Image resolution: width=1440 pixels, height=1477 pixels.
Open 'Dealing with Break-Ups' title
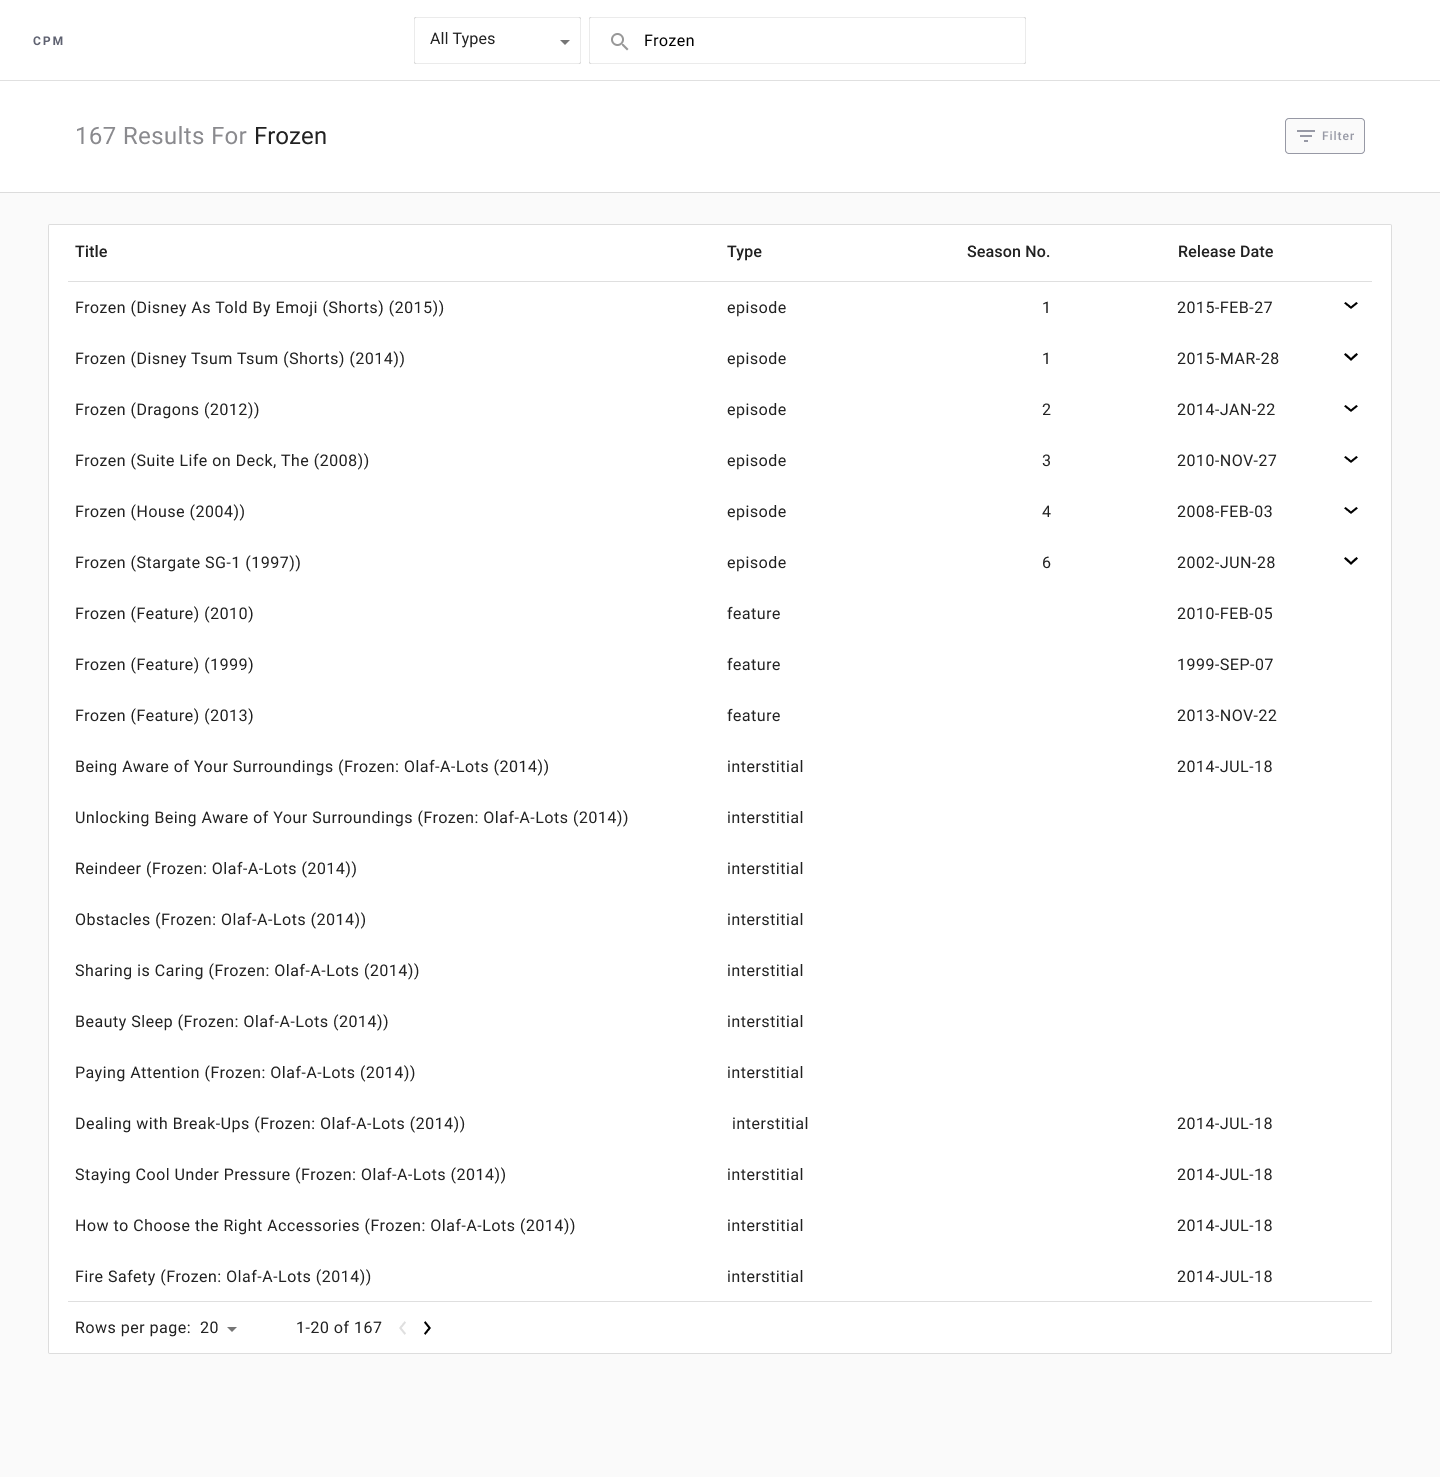(270, 1124)
